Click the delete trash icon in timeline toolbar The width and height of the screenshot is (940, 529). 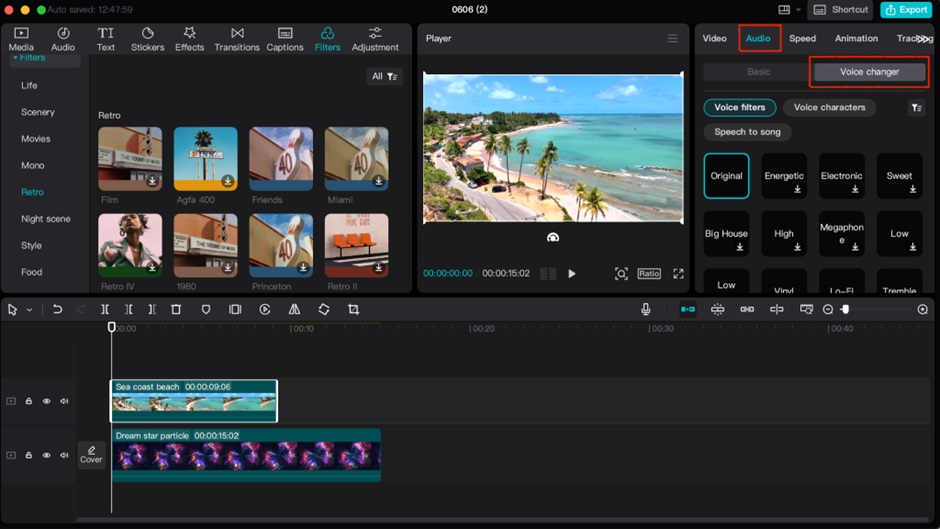pos(176,310)
